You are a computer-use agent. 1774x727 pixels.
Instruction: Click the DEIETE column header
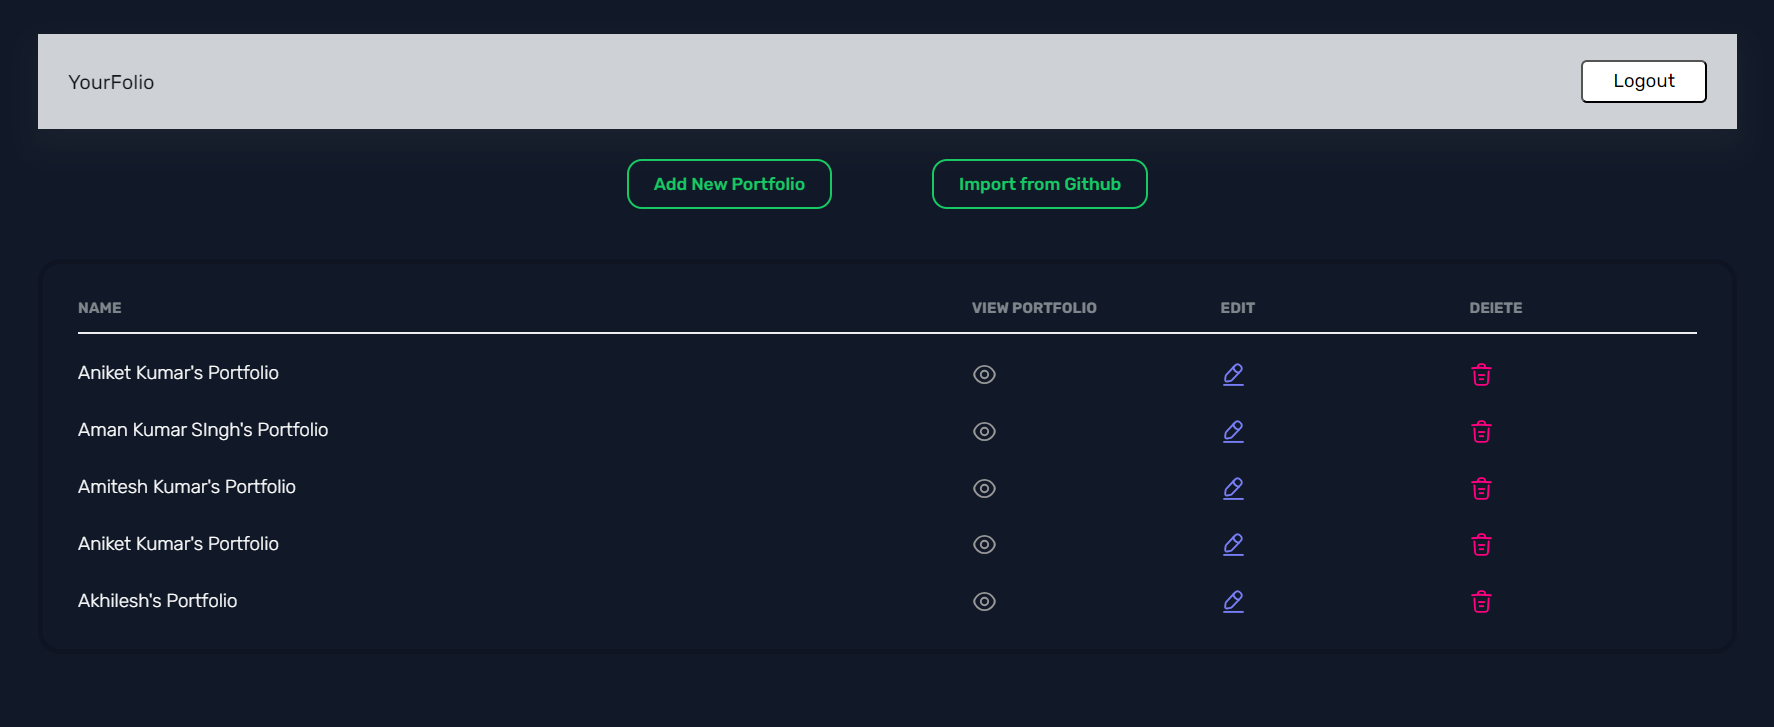[1495, 308]
